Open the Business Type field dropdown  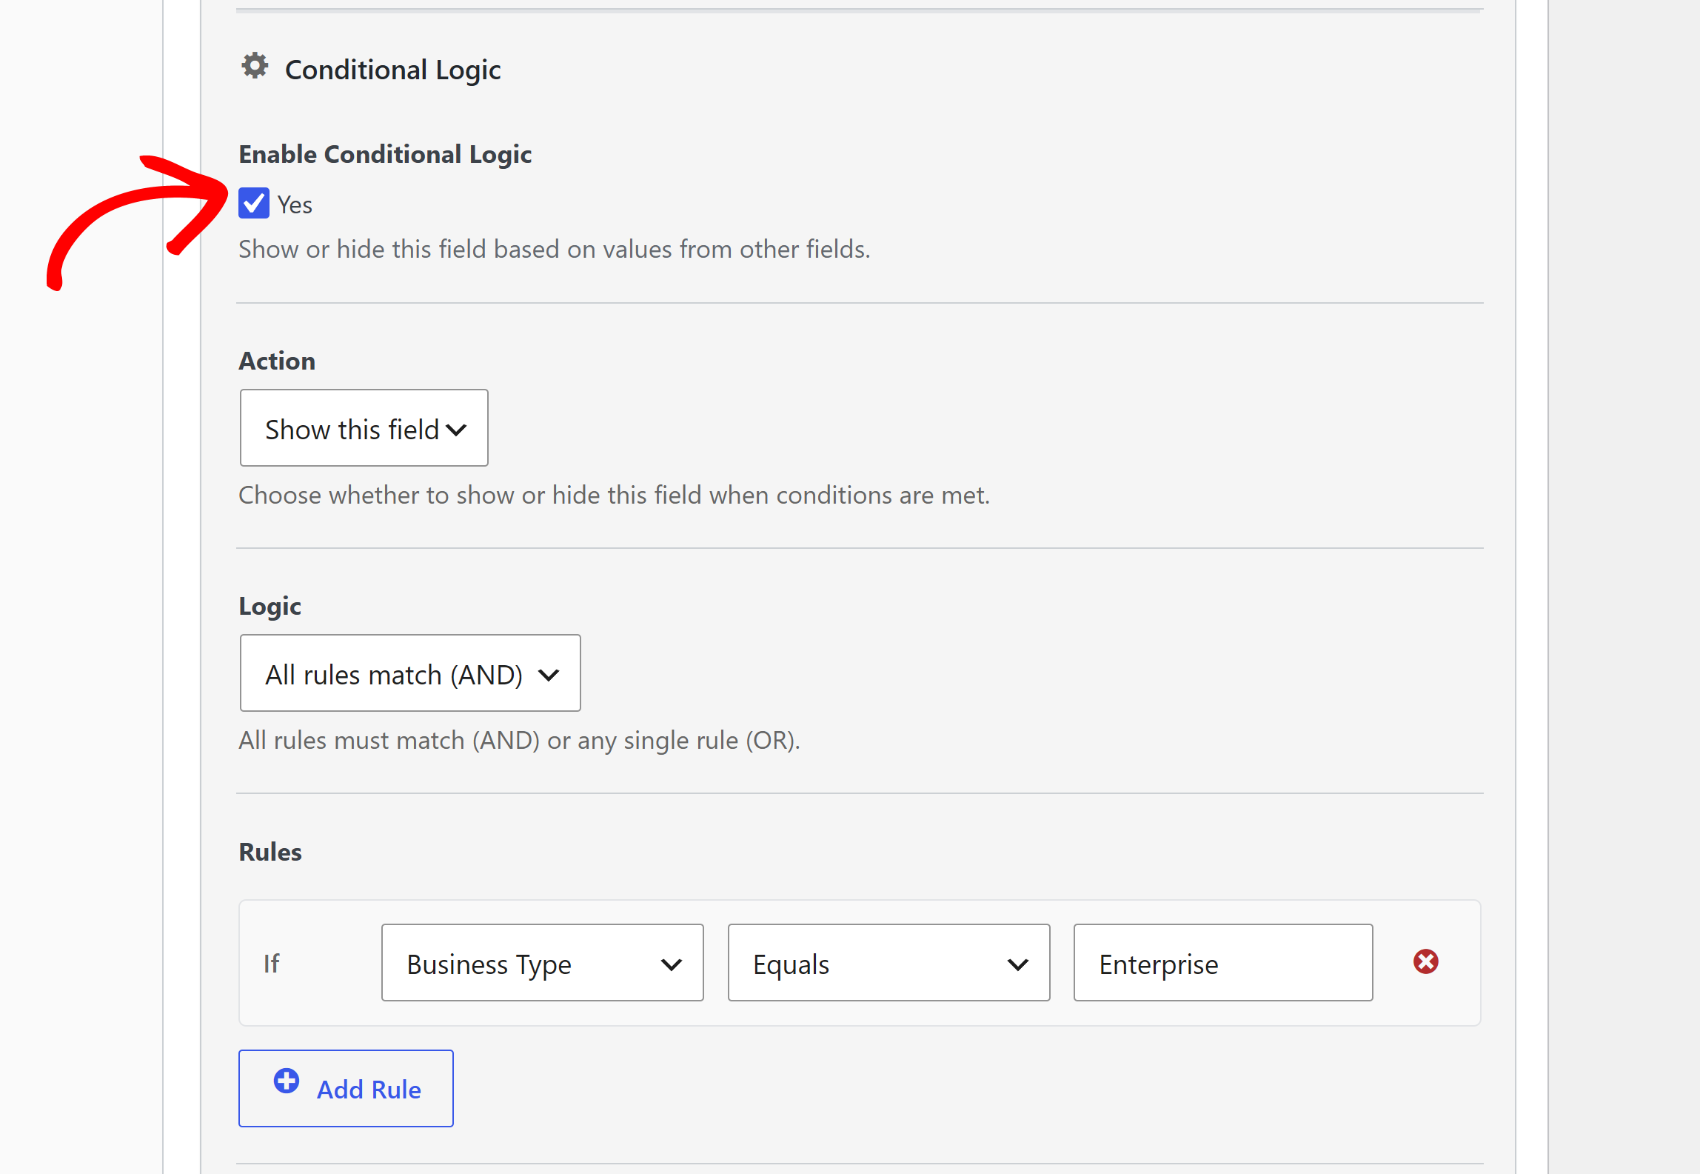pyautogui.click(x=542, y=963)
